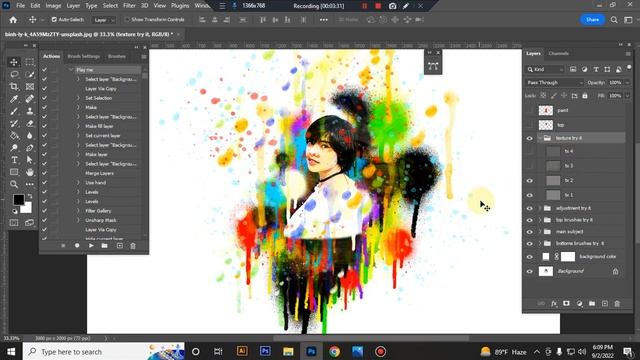Select the Move tool in the toolbox

(14, 62)
